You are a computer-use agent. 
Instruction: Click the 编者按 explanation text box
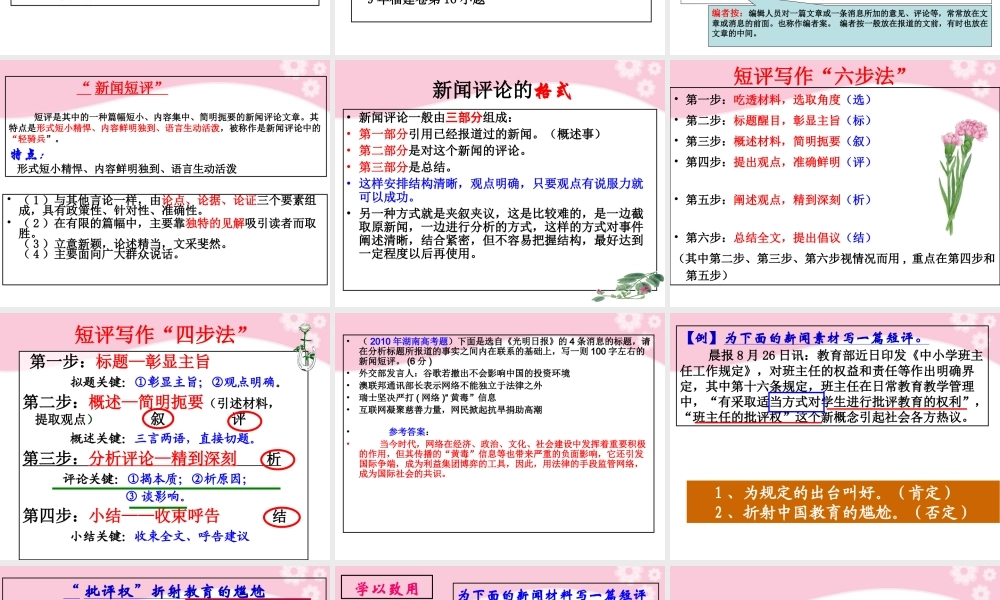coord(850,24)
